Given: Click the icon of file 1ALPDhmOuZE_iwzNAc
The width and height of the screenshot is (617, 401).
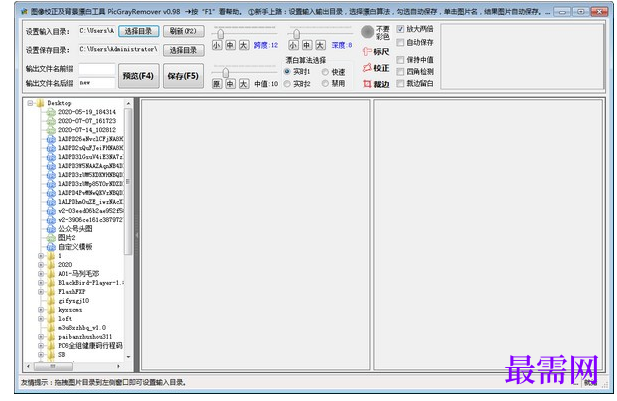Looking at the screenshot, I should click(51, 202).
